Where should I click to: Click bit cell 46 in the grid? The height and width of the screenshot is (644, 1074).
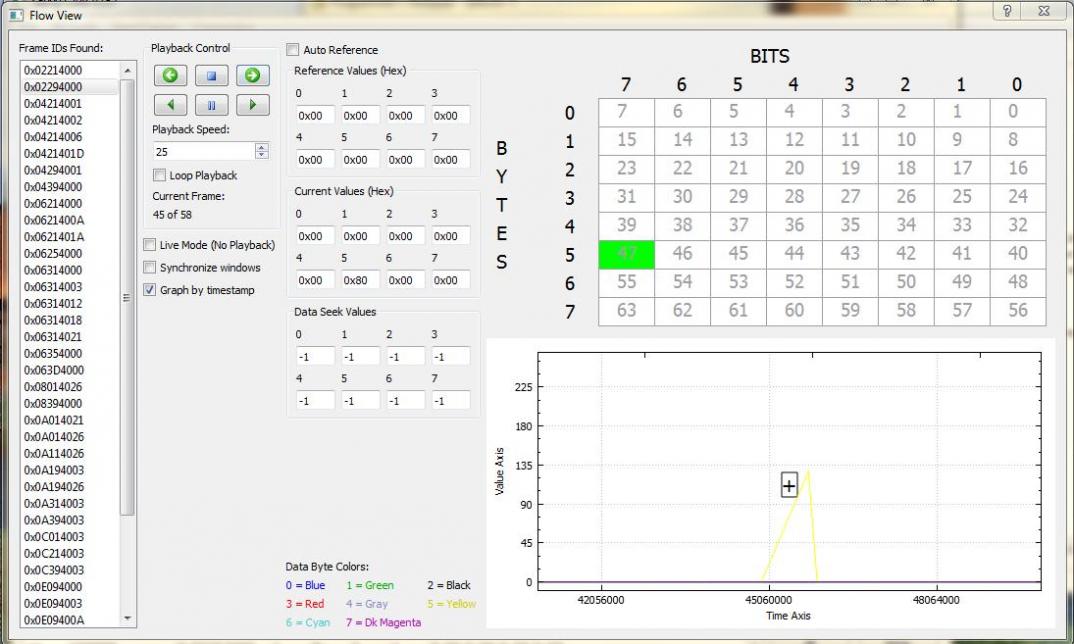[x=682, y=254]
